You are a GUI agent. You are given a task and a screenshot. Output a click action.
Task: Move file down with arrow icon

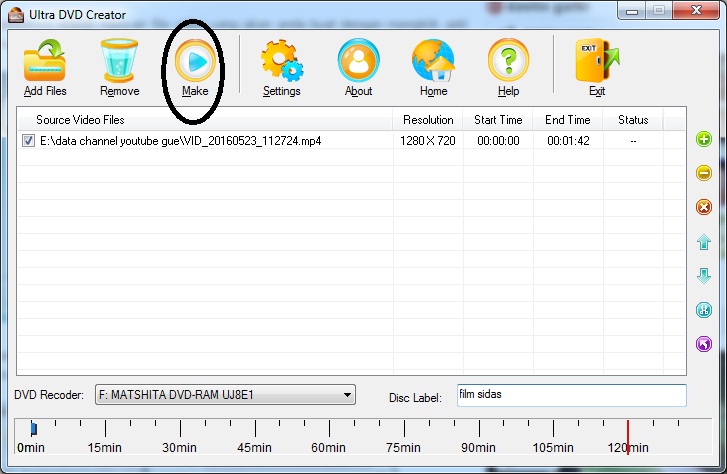coord(704,275)
